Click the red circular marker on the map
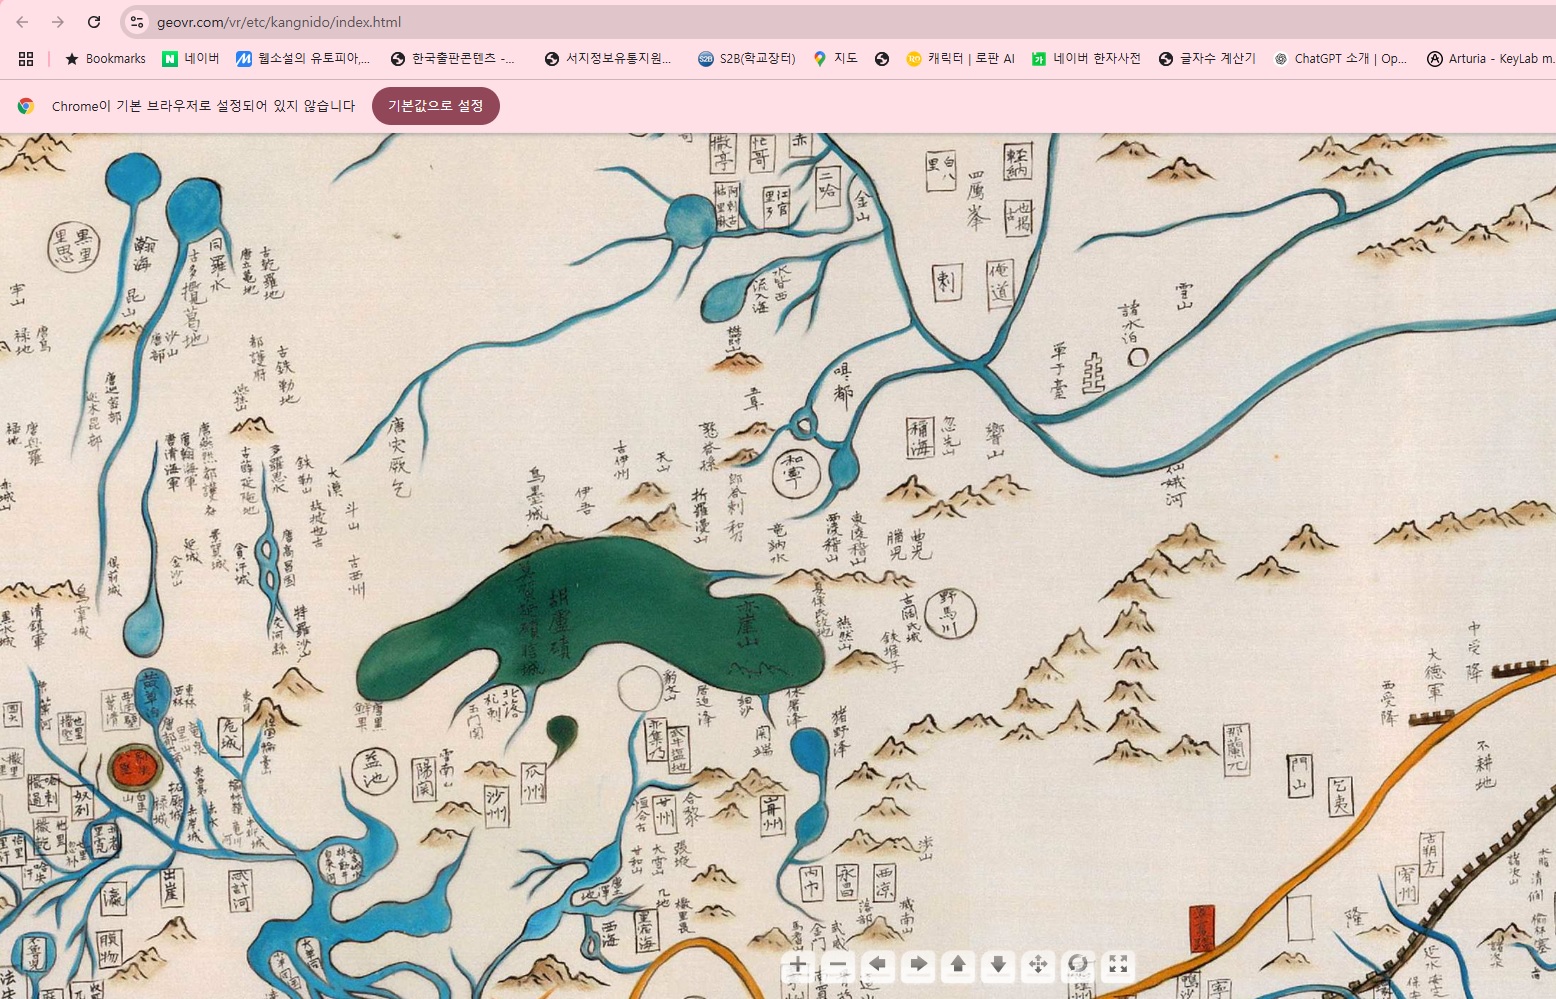 pos(134,767)
